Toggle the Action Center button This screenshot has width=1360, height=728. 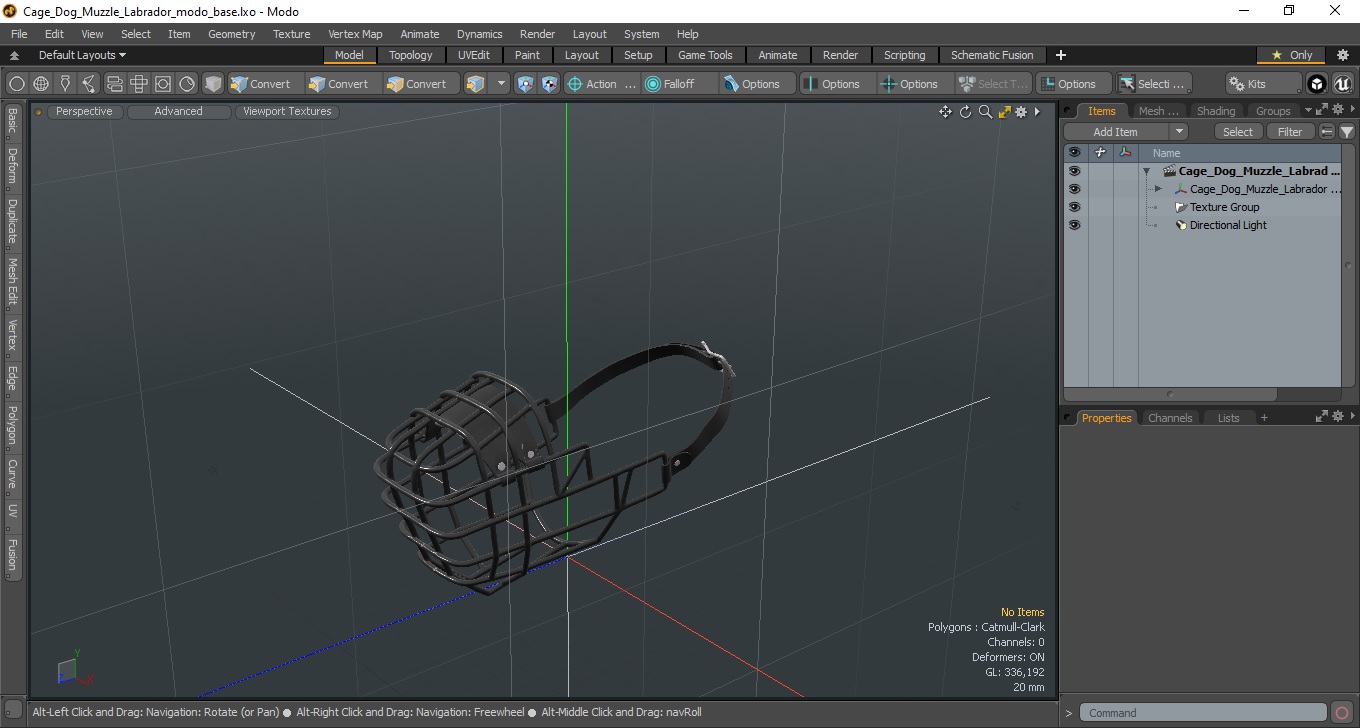602,84
